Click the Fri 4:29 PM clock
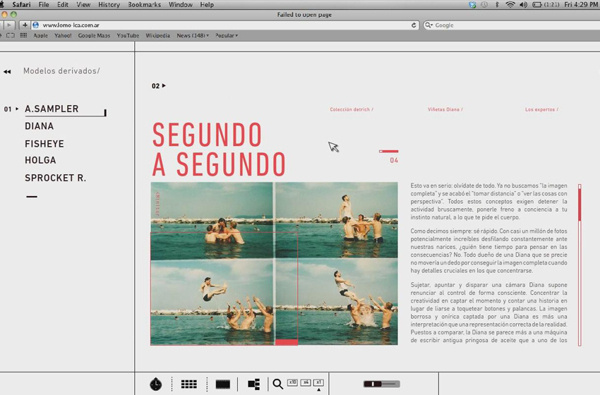 [x=582, y=5]
